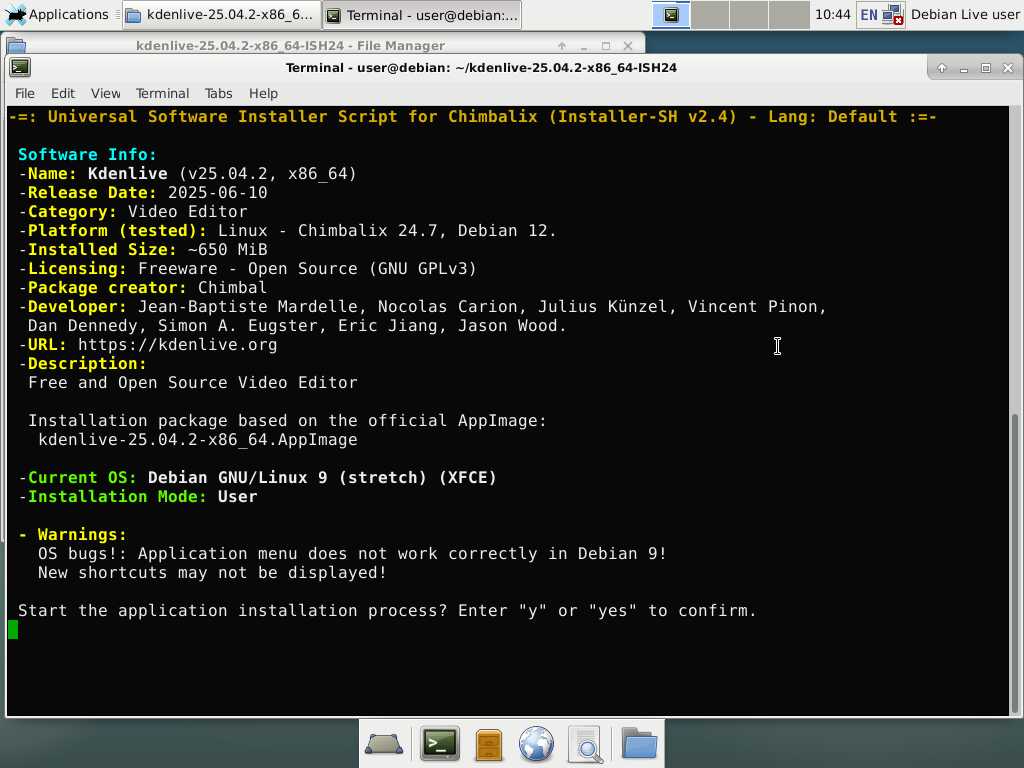Click the Licensing: Freeware - Open Source line

tap(248, 268)
